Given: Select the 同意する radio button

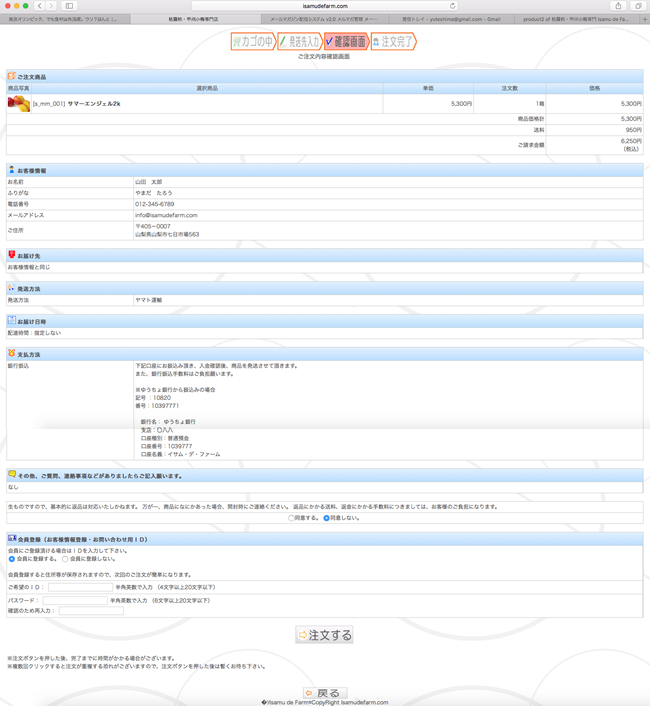Looking at the screenshot, I should pyautogui.click(x=291, y=518).
